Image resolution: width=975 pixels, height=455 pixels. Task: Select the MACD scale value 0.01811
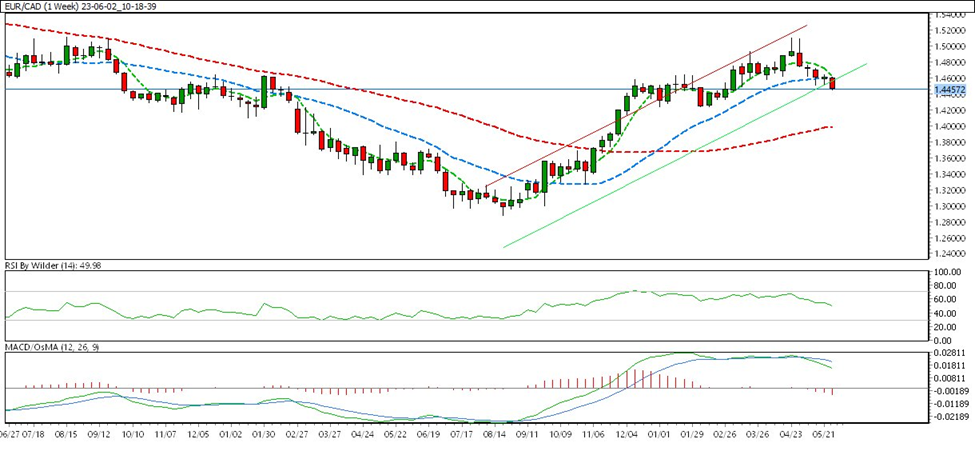point(950,366)
